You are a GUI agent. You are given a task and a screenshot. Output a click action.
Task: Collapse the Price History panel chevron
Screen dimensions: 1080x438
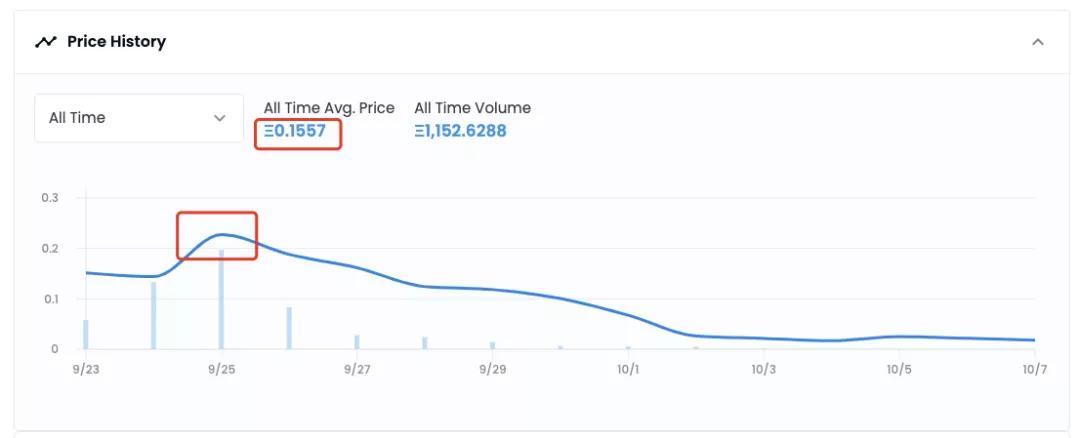(x=1037, y=42)
